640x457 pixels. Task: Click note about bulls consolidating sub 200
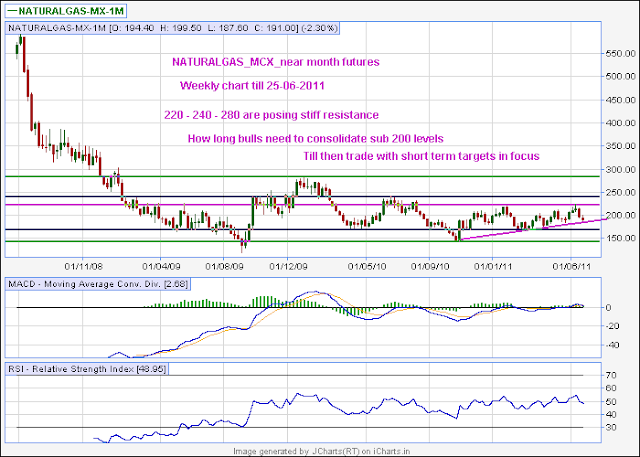(x=316, y=139)
